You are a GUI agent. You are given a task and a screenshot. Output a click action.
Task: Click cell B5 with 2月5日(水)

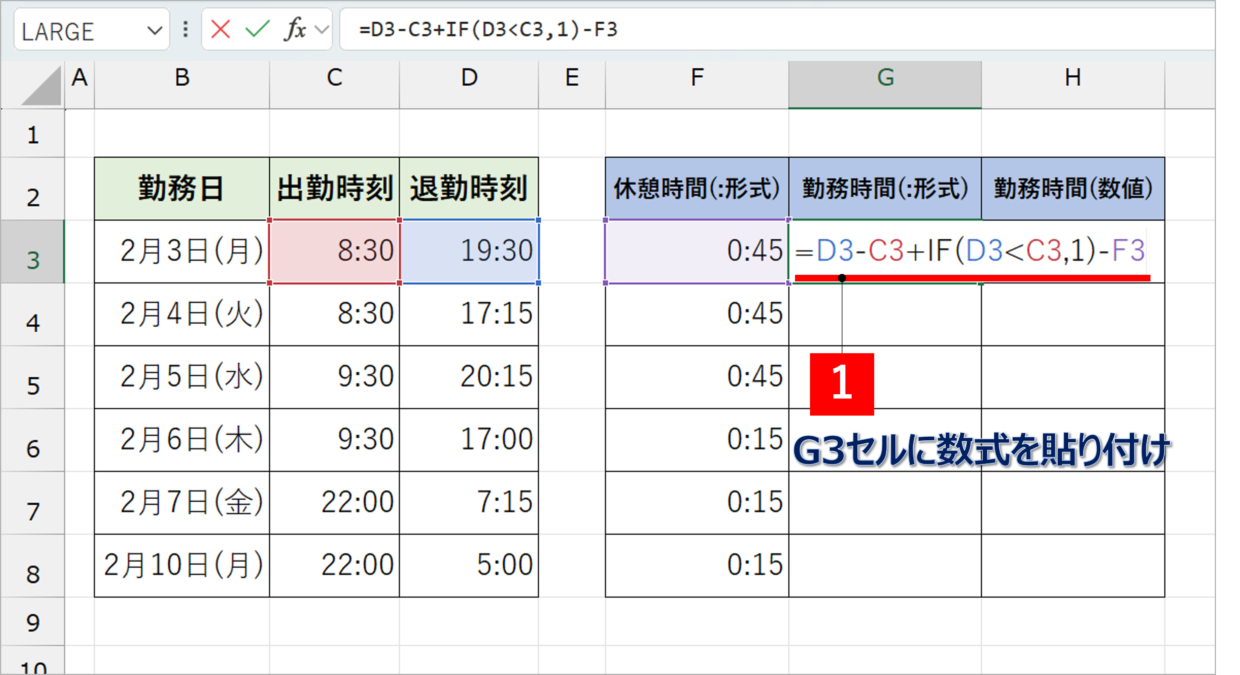[x=182, y=376]
